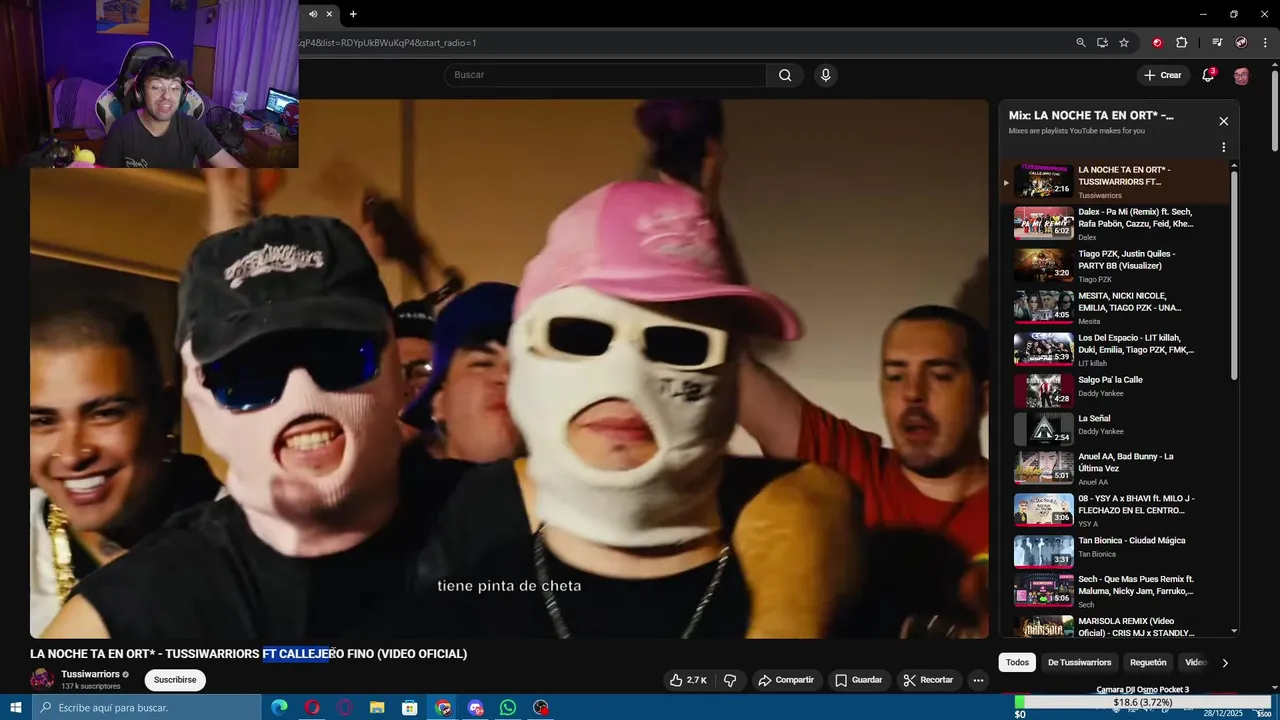
Task: Click the video title text
Action: click(248, 654)
